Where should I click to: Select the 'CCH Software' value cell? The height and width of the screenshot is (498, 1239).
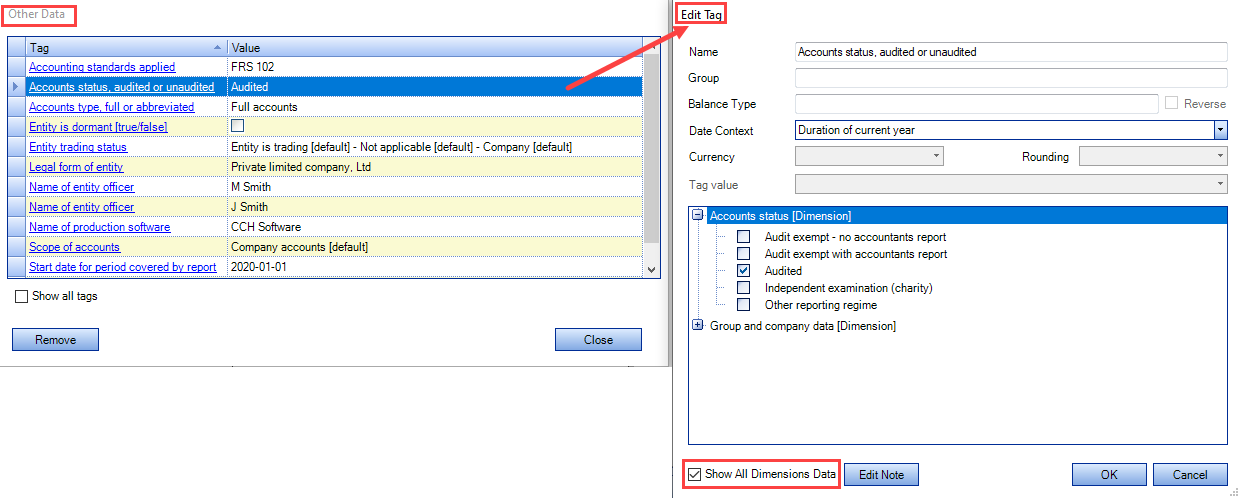(435, 227)
